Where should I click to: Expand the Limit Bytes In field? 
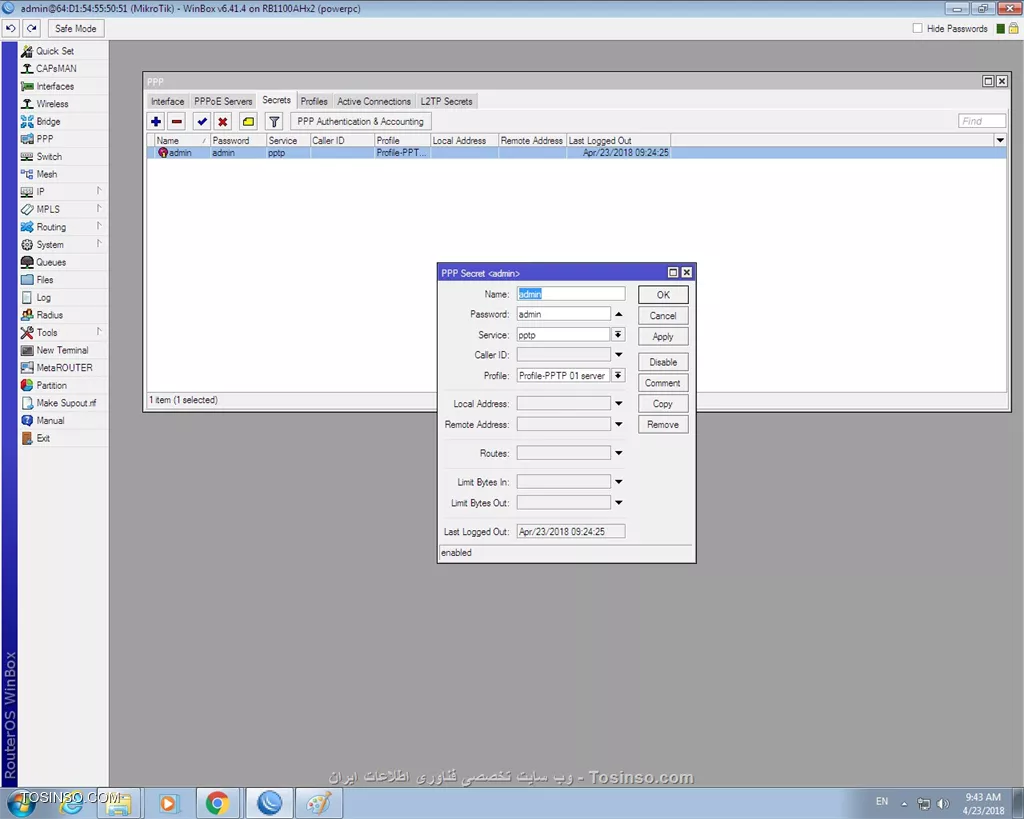(618, 482)
